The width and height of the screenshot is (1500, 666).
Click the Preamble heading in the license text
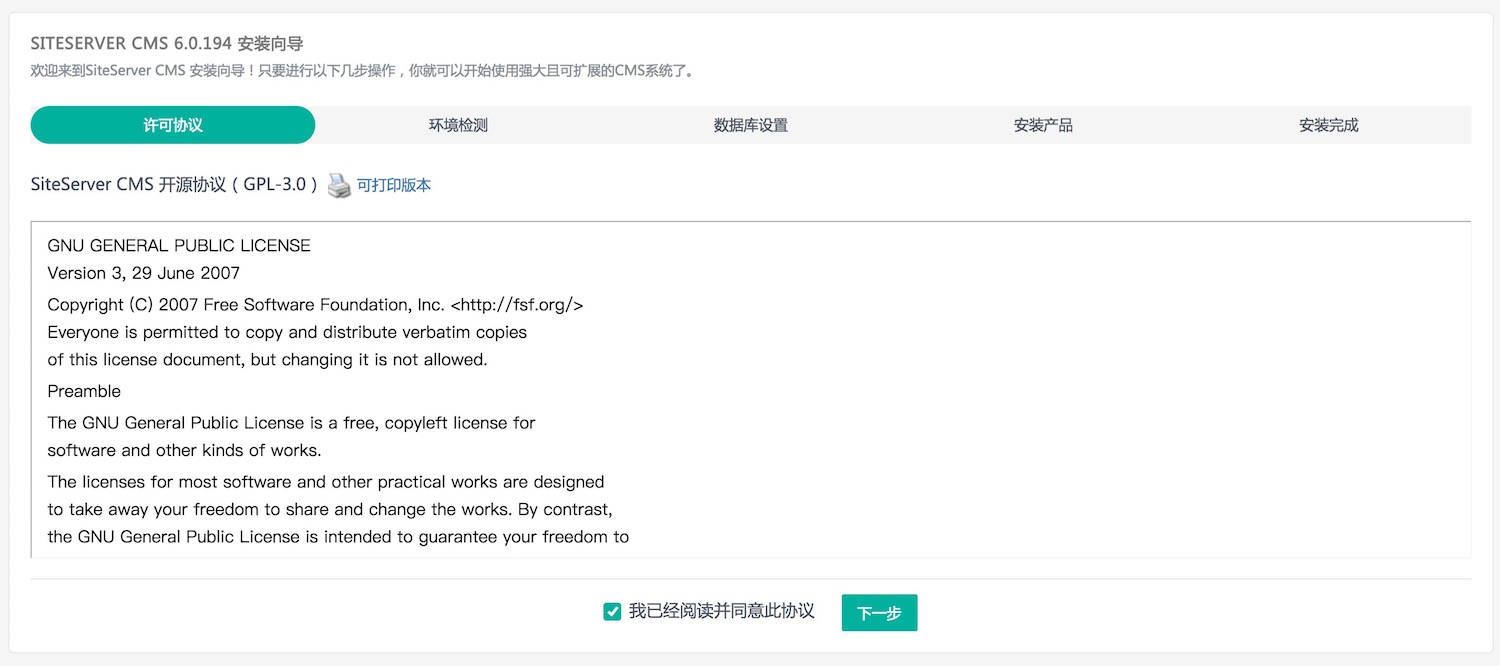(x=84, y=391)
